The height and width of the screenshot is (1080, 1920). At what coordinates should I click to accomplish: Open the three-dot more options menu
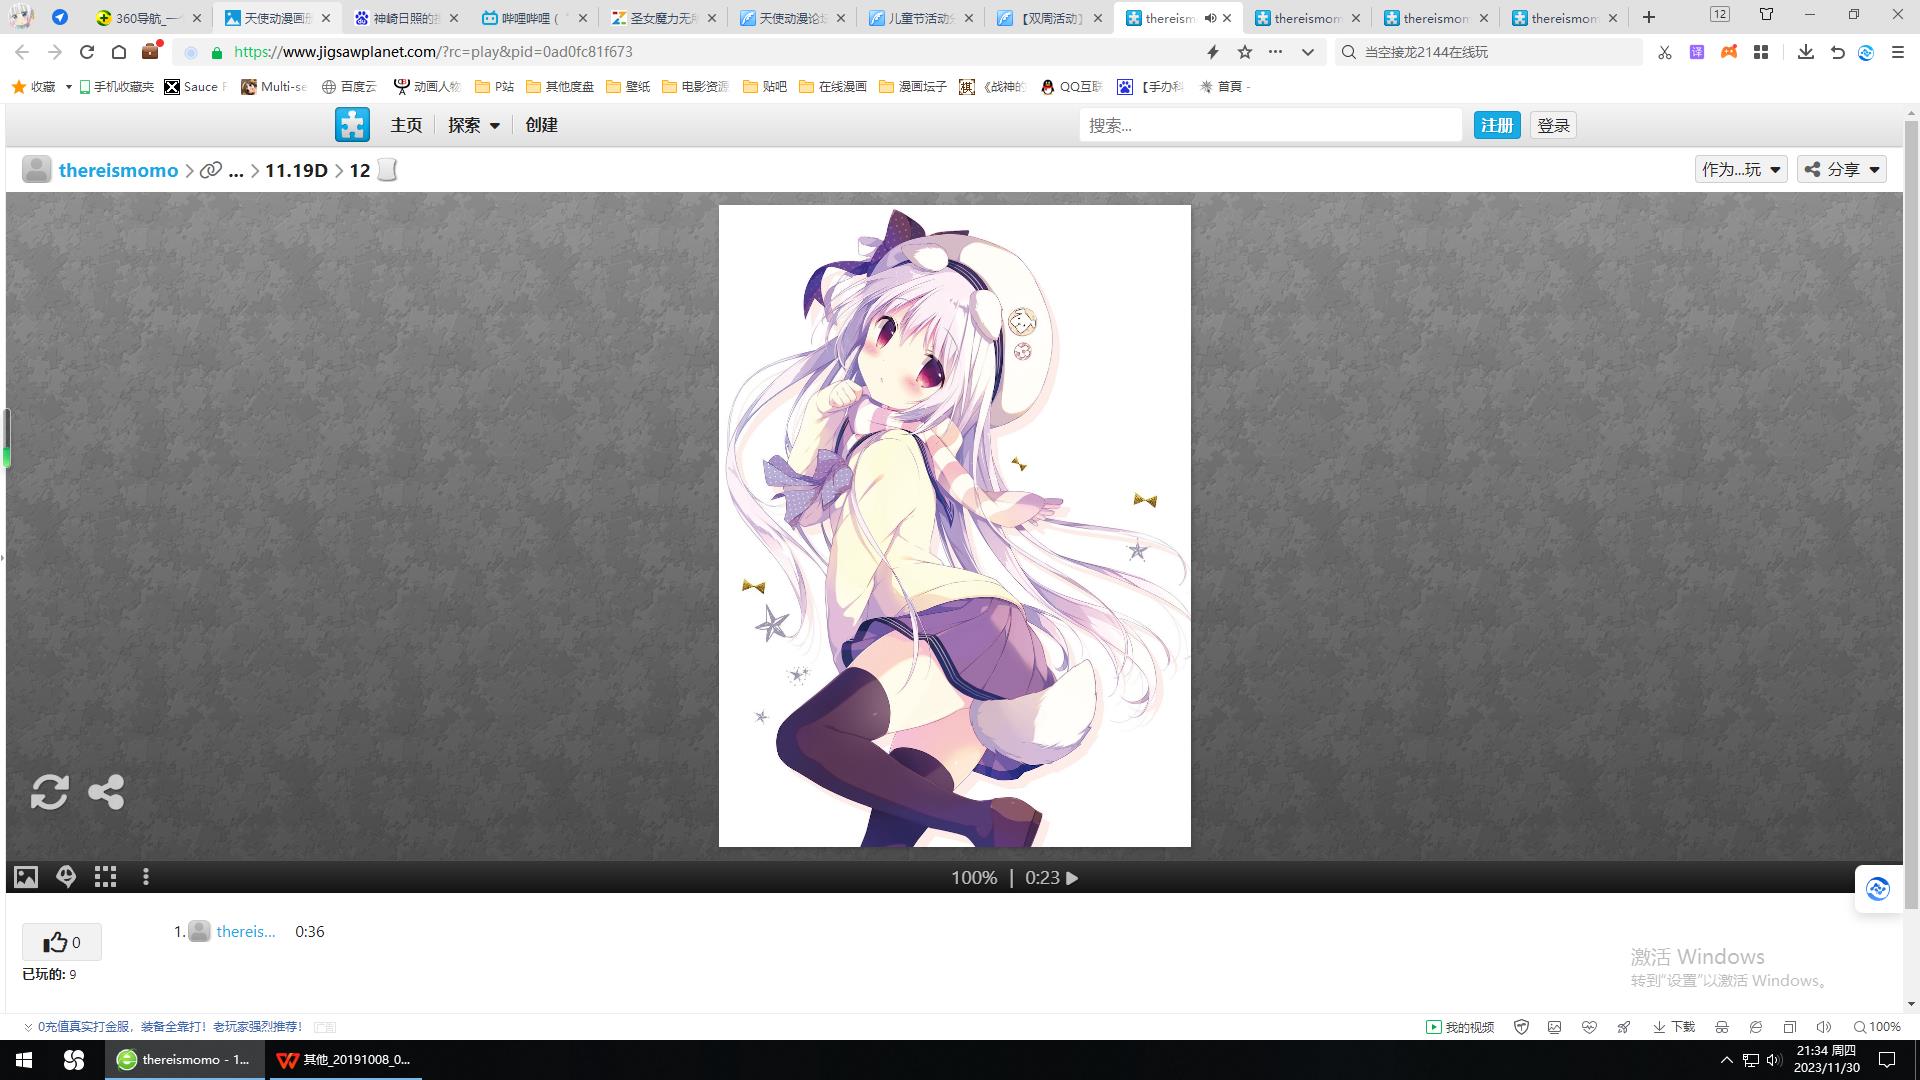tap(146, 877)
